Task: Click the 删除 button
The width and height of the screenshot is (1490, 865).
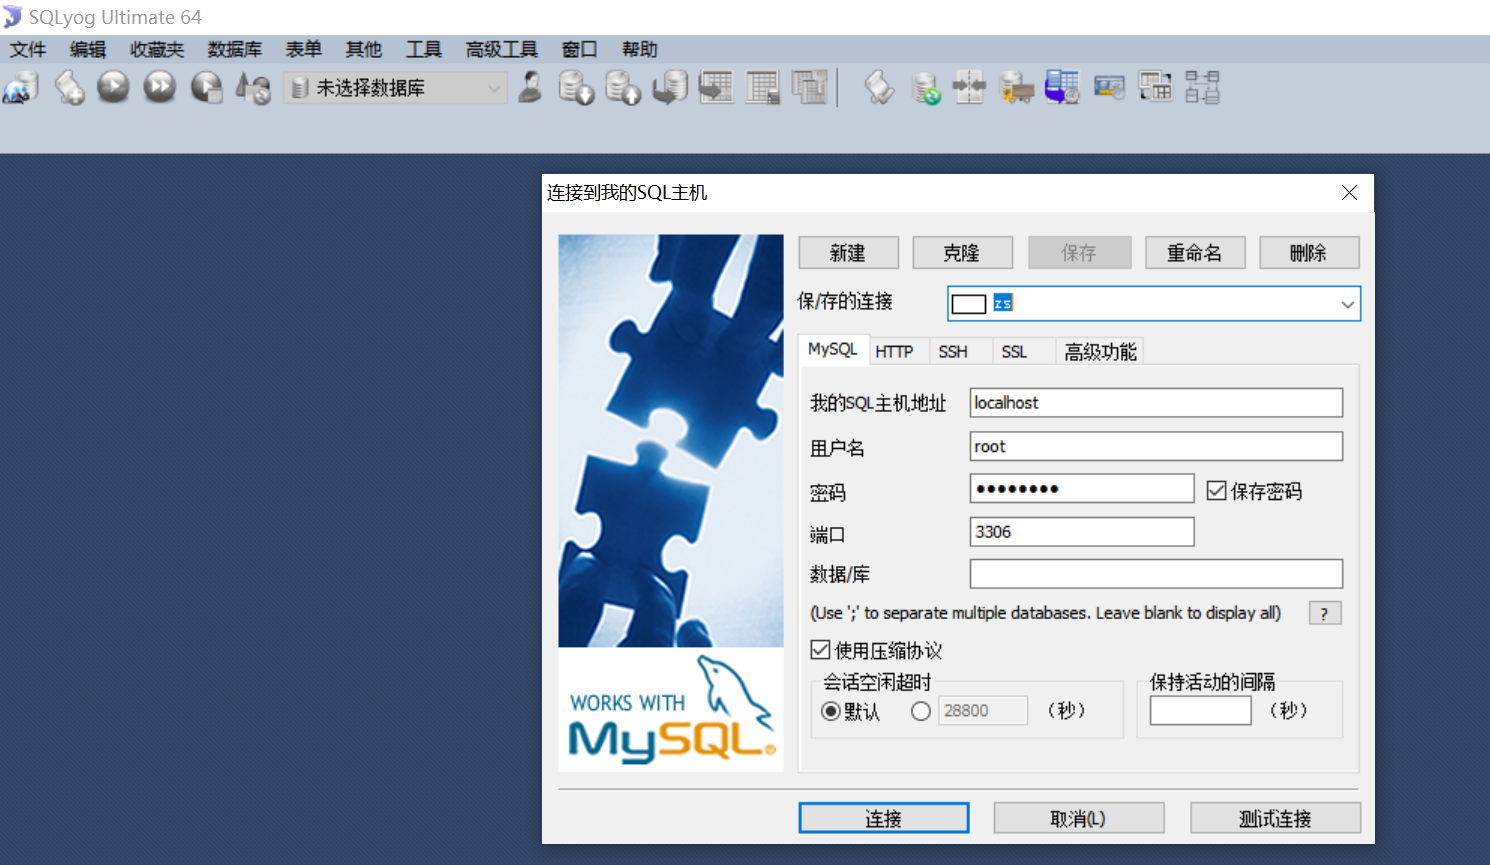Action: (1309, 253)
